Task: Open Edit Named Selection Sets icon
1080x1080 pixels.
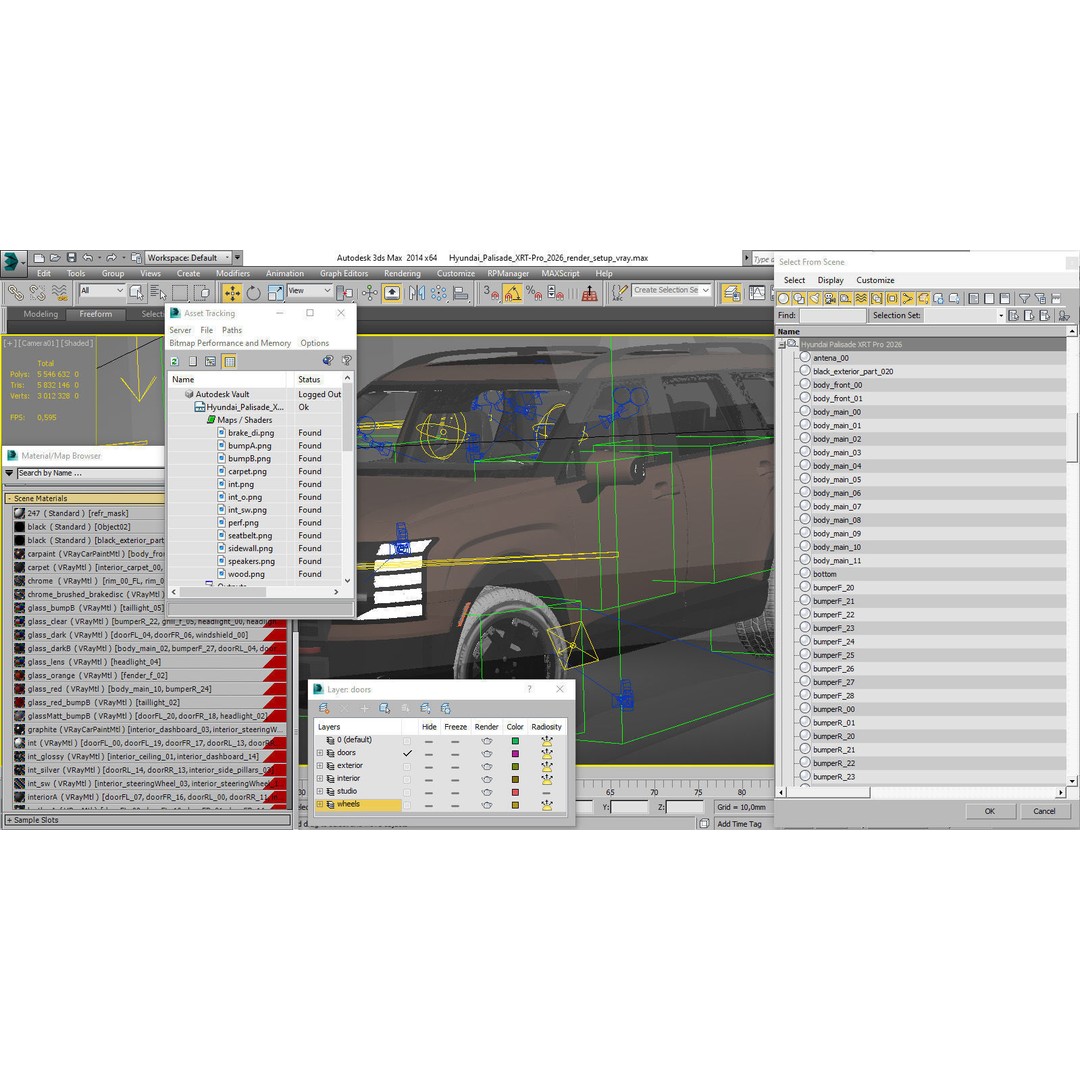Action: click(x=619, y=293)
